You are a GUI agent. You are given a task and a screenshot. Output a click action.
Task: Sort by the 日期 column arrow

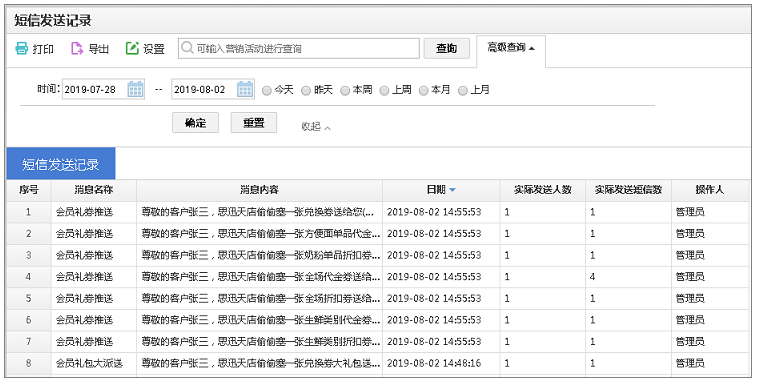coord(453,190)
